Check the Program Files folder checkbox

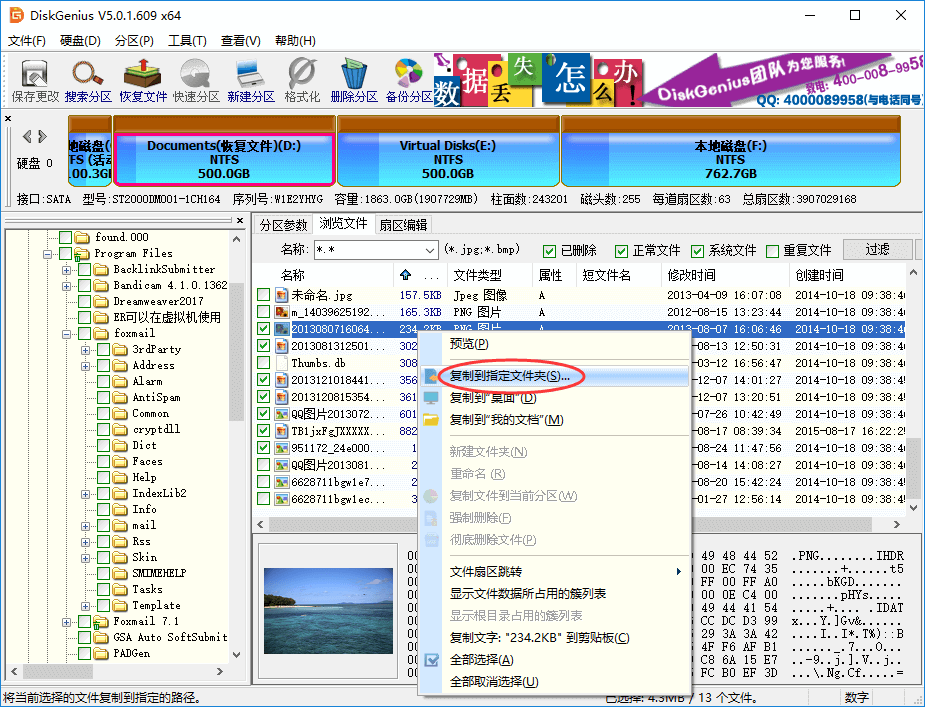click(65, 253)
